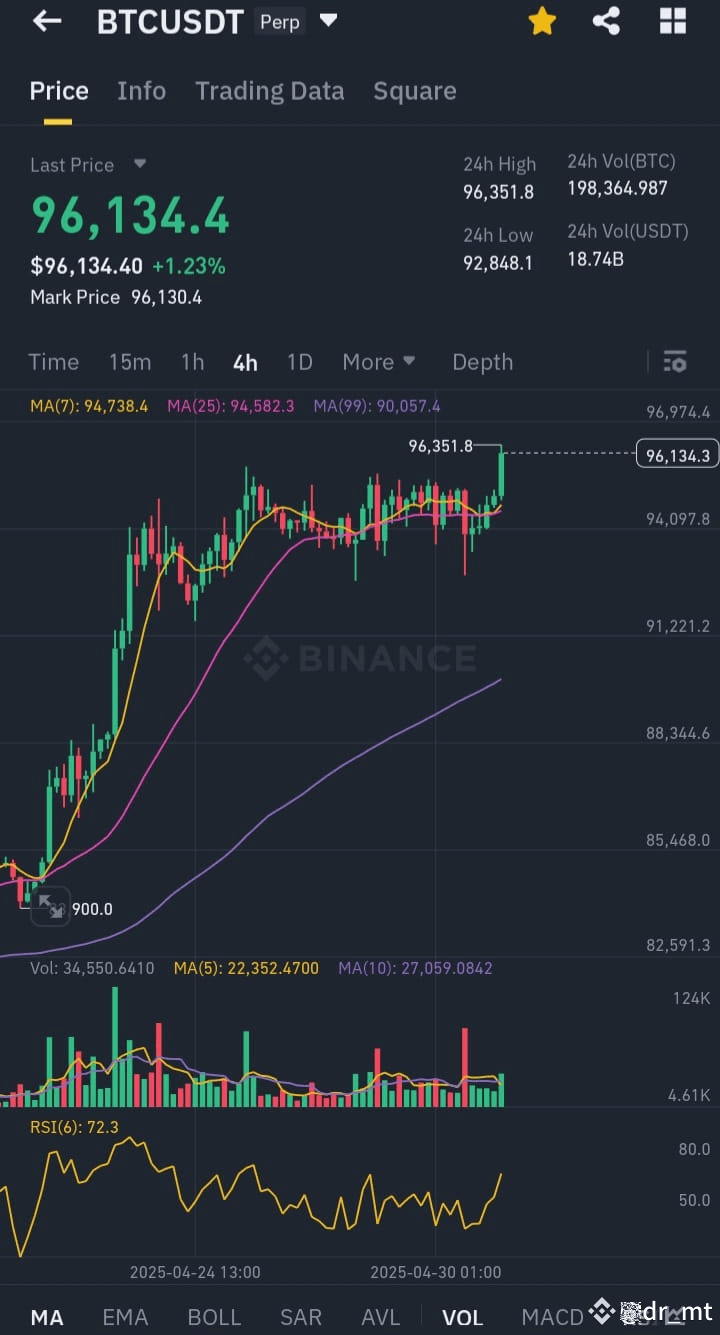This screenshot has width=720, height=1335.
Task: Select the AVL indicator
Action: pyautogui.click(x=381, y=1317)
